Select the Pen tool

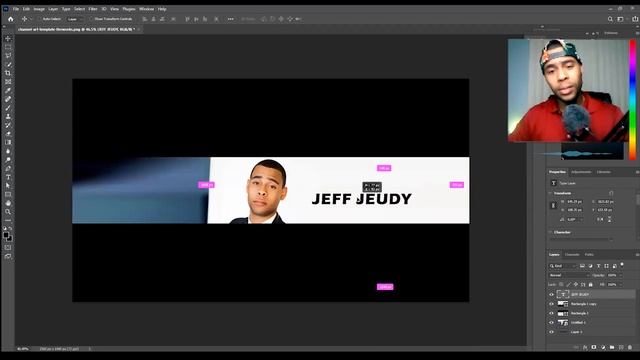tap(8, 168)
